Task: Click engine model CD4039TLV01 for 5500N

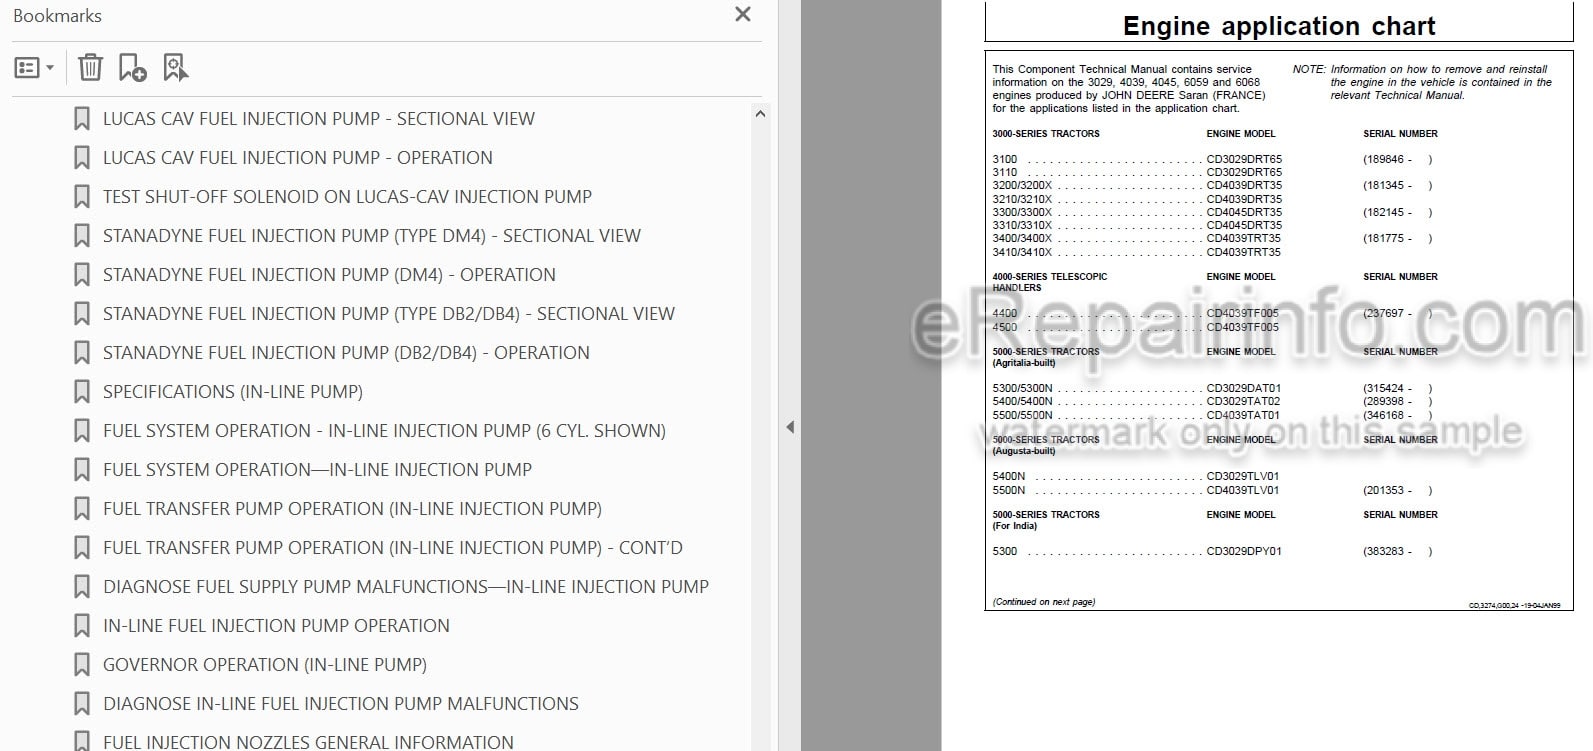Action: pyautogui.click(x=1243, y=490)
